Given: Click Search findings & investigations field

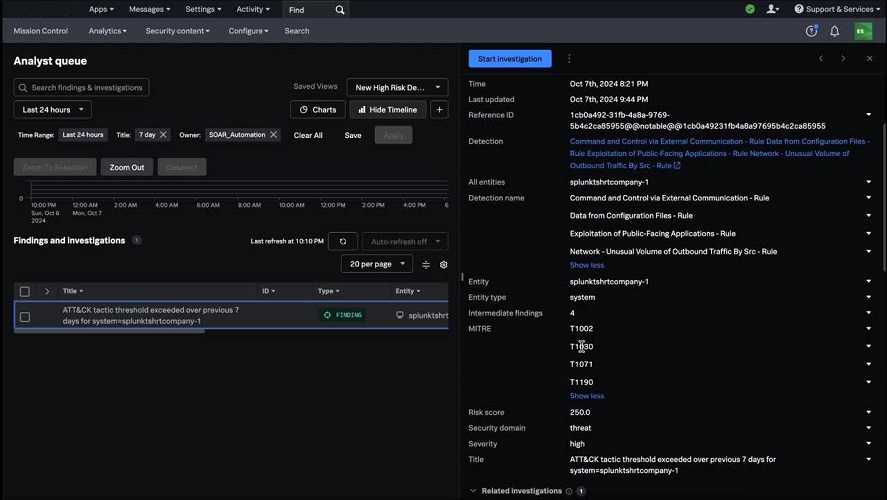Looking at the screenshot, I should pos(81,88).
